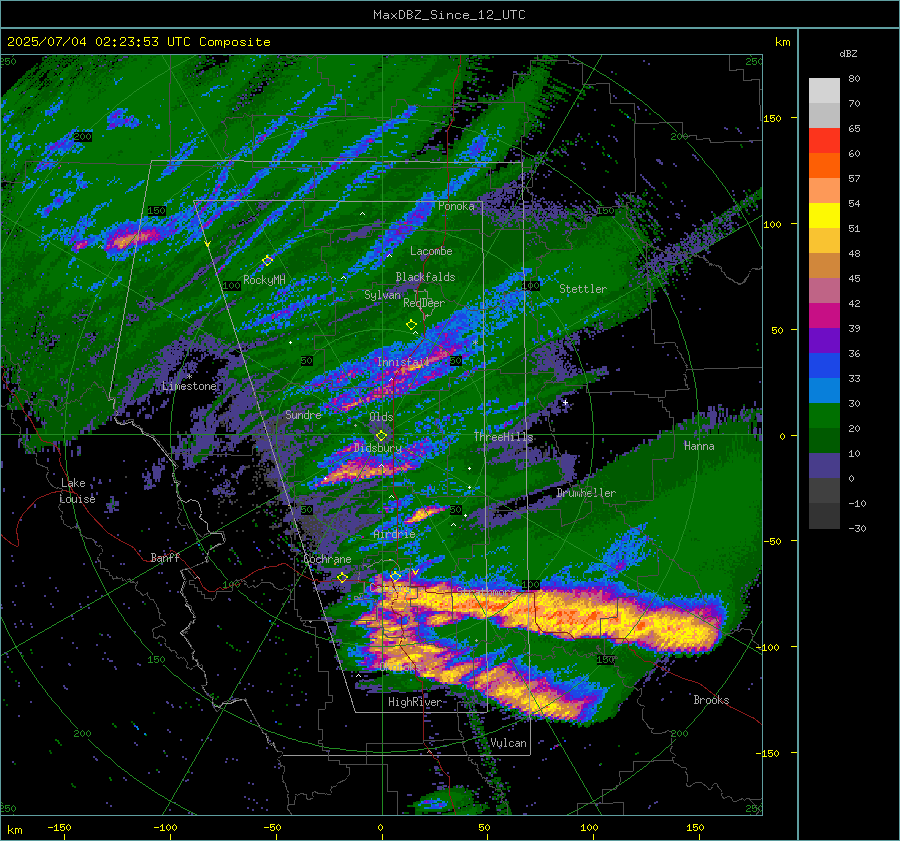The height and width of the screenshot is (841, 900).
Task: Click the 2025/07/04 02:23:53 UTC Composite timestamp
Action: click(138, 42)
